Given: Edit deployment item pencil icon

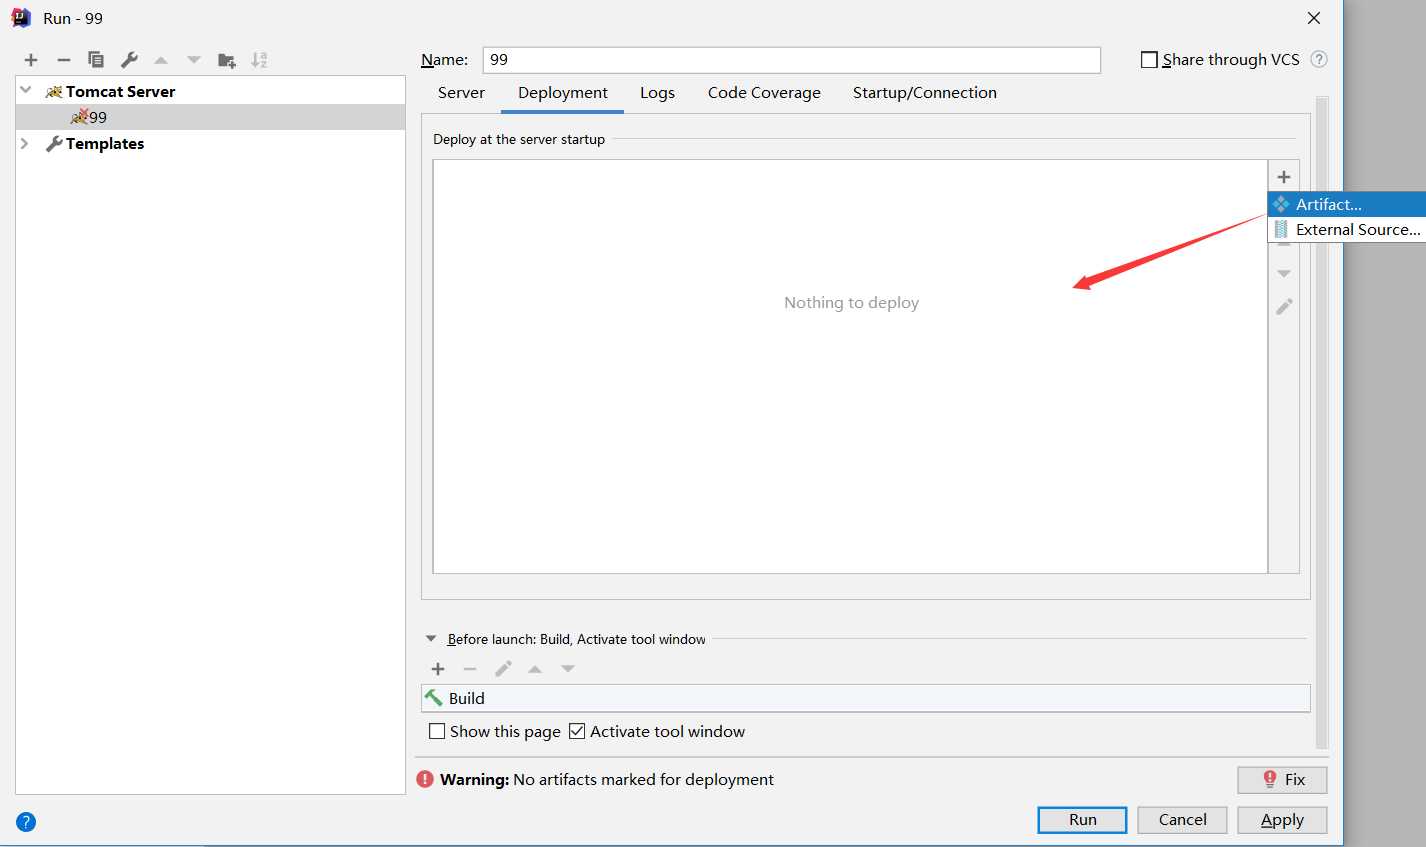Looking at the screenshot, I should coord(1284,306).
